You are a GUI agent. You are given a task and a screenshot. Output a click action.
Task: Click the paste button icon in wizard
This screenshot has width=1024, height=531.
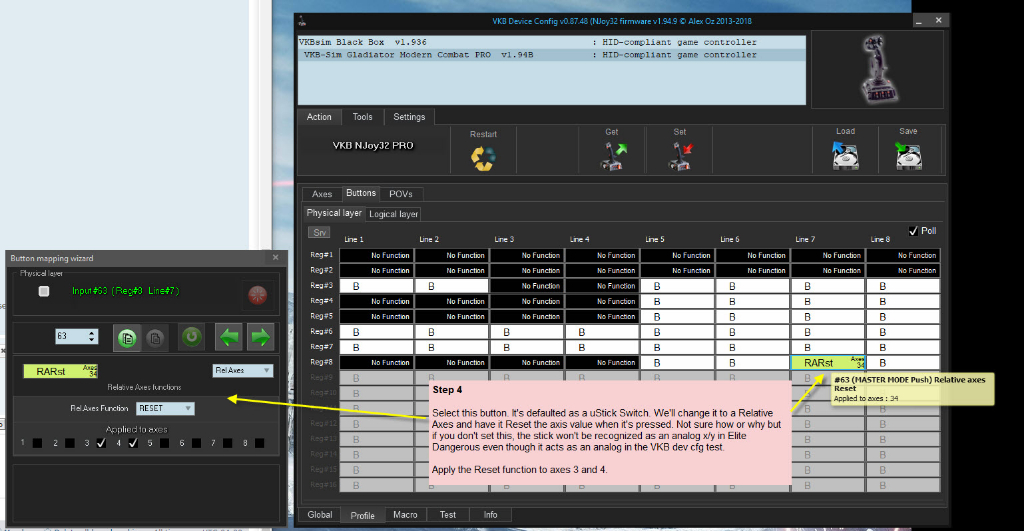click(x=155, y=338)
